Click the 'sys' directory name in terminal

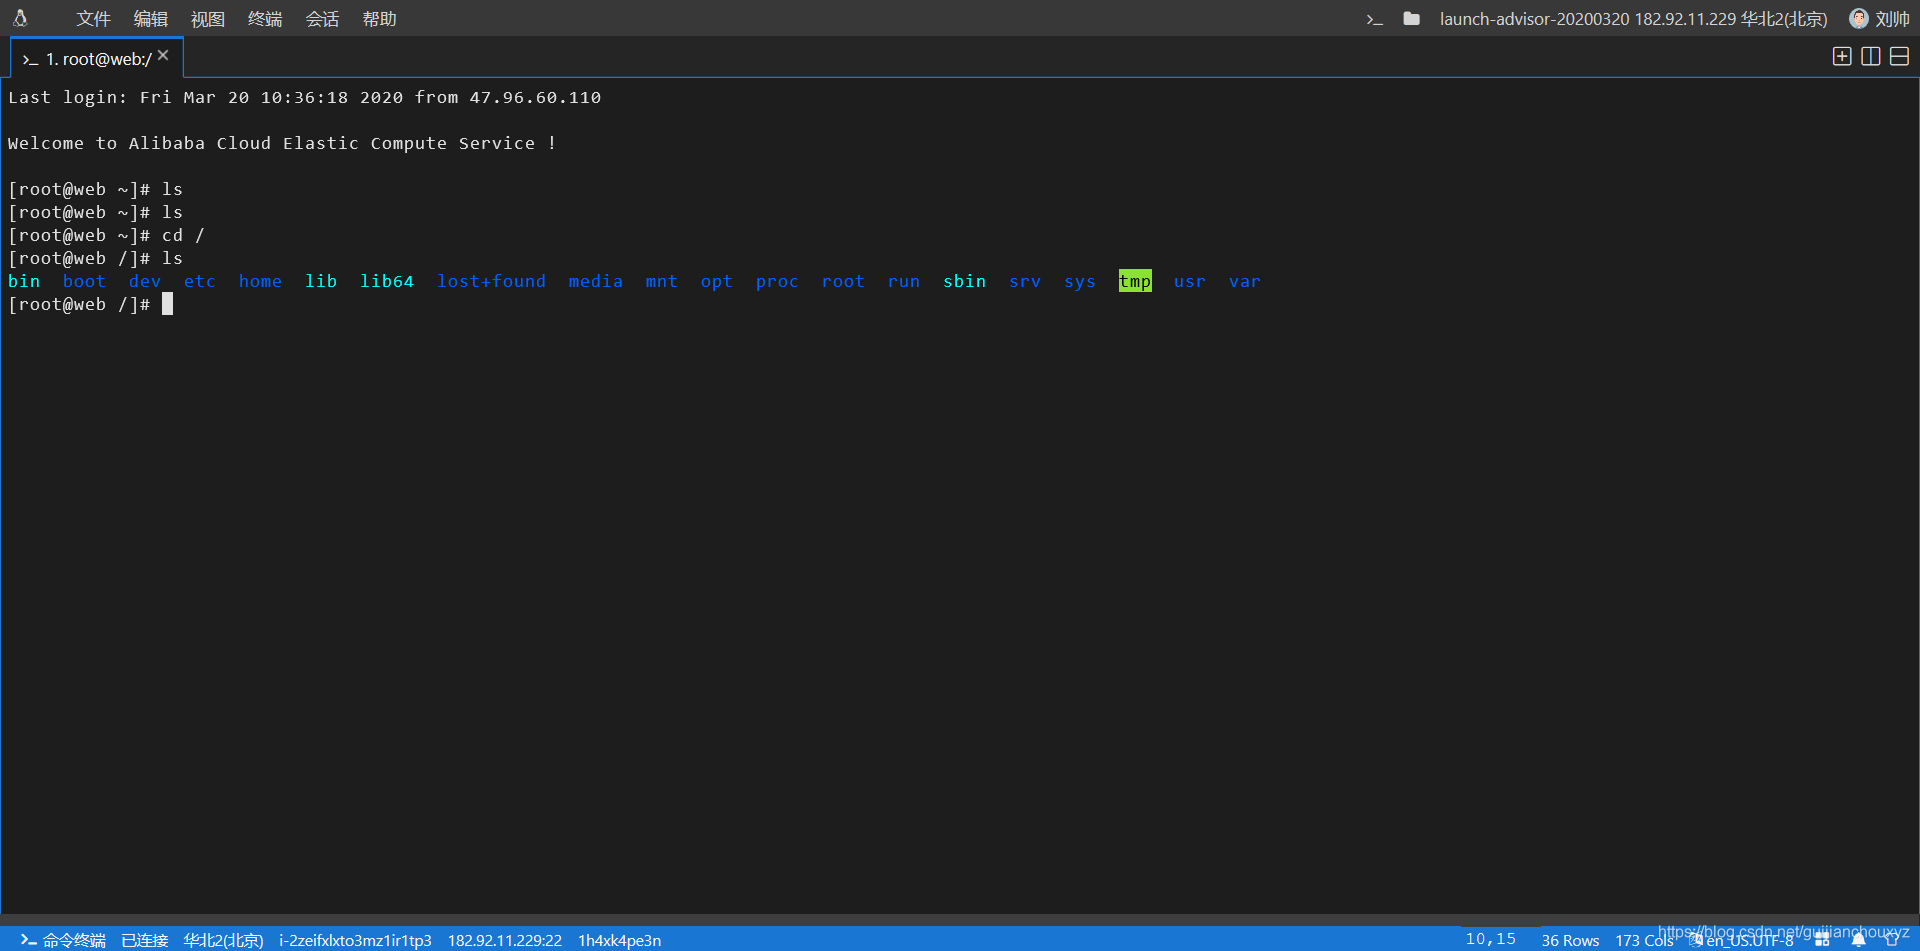(1080, 281)
